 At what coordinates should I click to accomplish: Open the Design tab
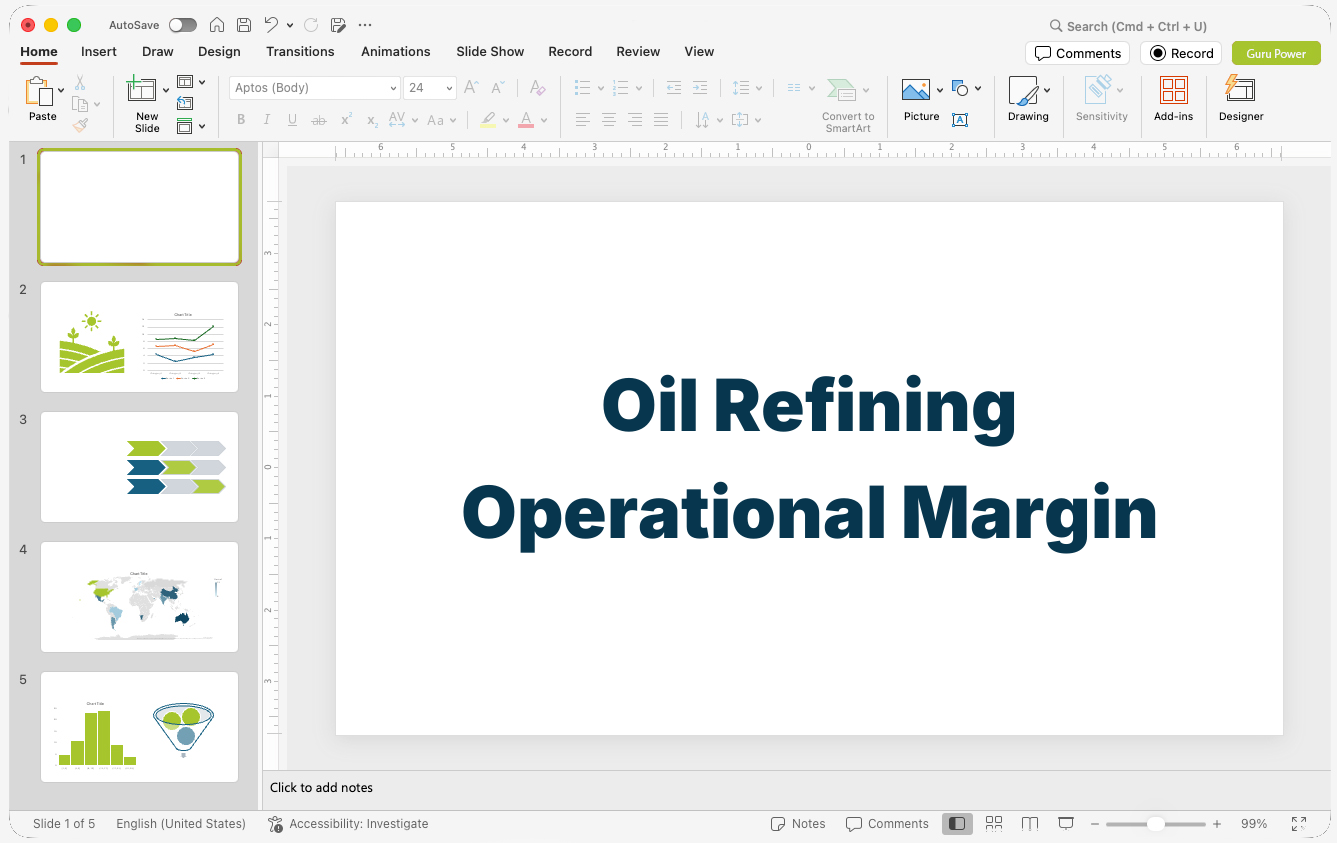pyautogui.click(x=219, y=52)
